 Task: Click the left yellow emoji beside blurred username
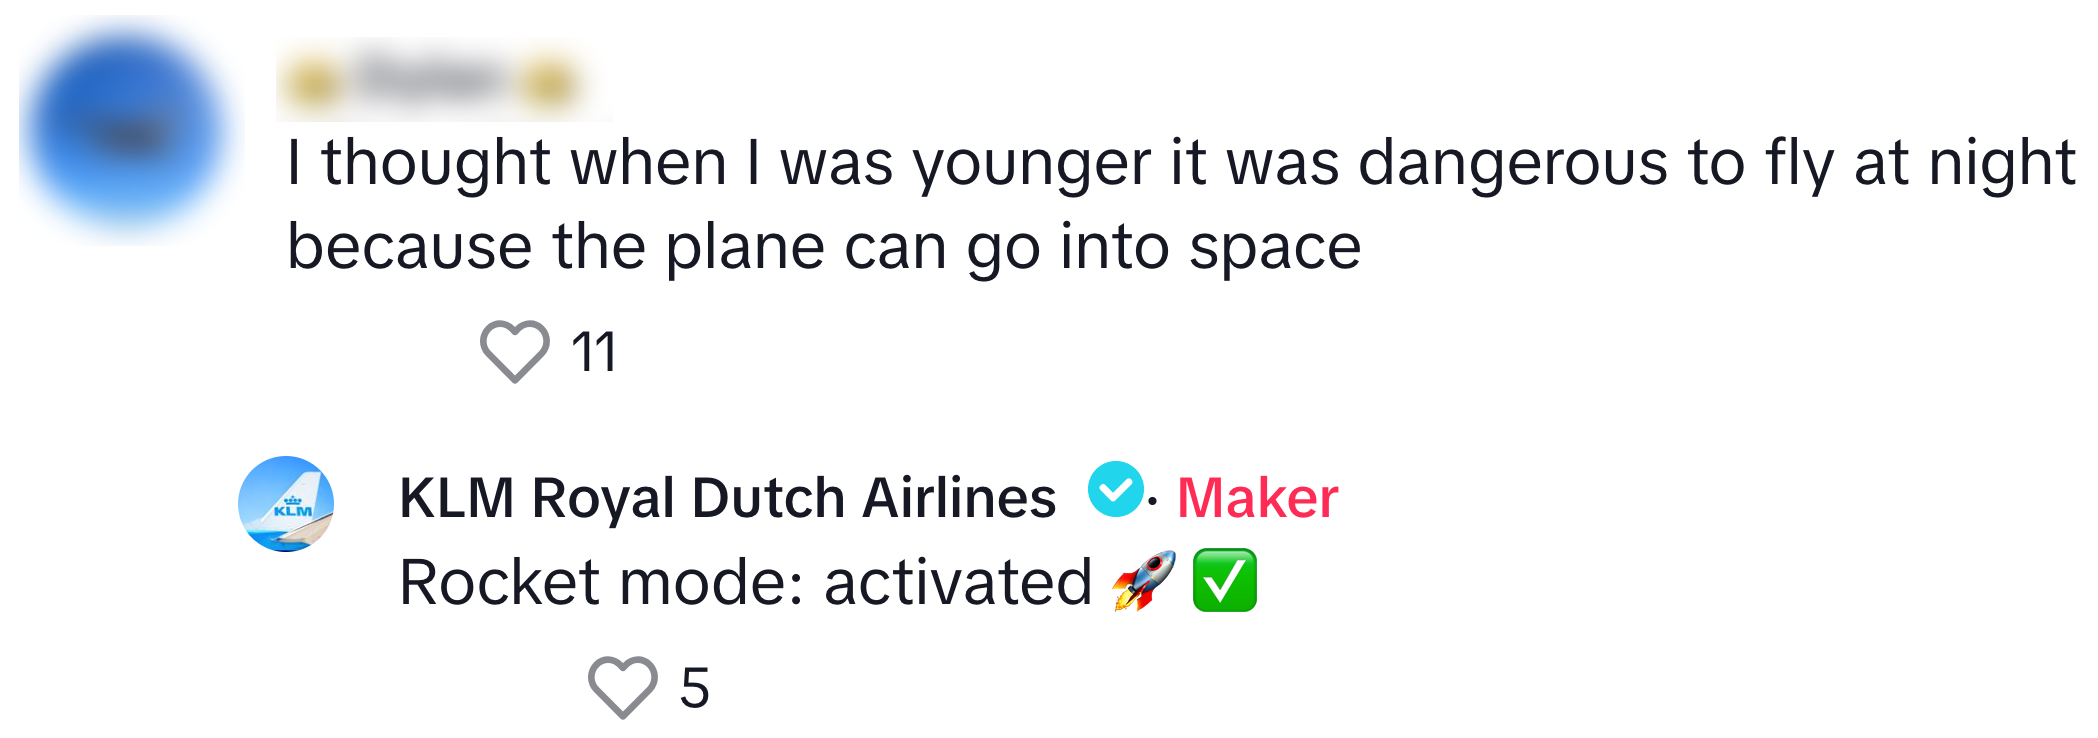tap(313, 83)
